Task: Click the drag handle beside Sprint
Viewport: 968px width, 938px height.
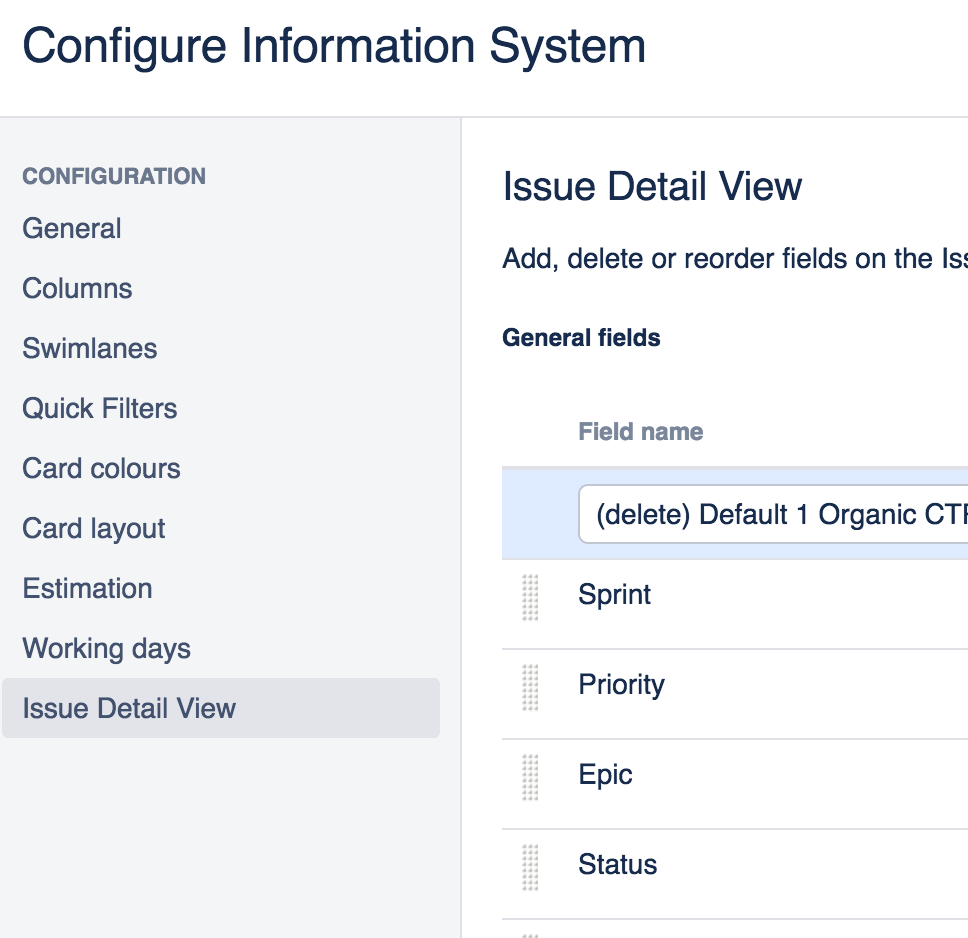Action: (530, 597)
